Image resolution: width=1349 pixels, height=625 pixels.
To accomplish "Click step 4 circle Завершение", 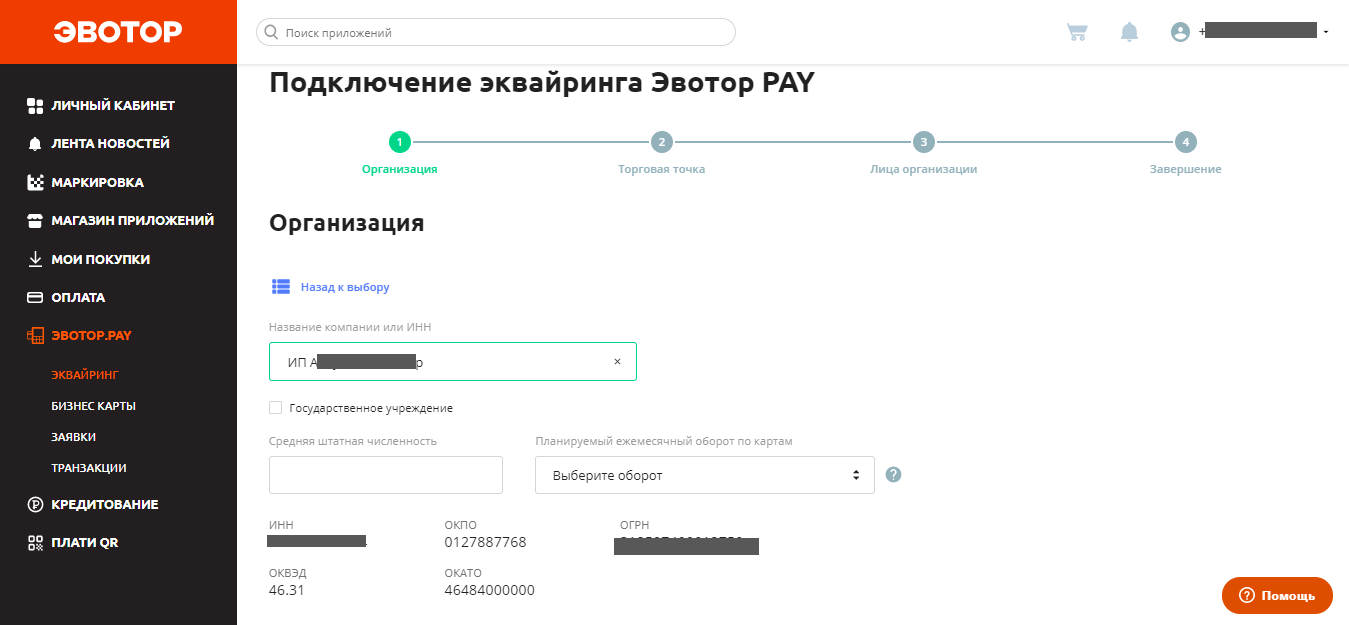I will 1185,142.
